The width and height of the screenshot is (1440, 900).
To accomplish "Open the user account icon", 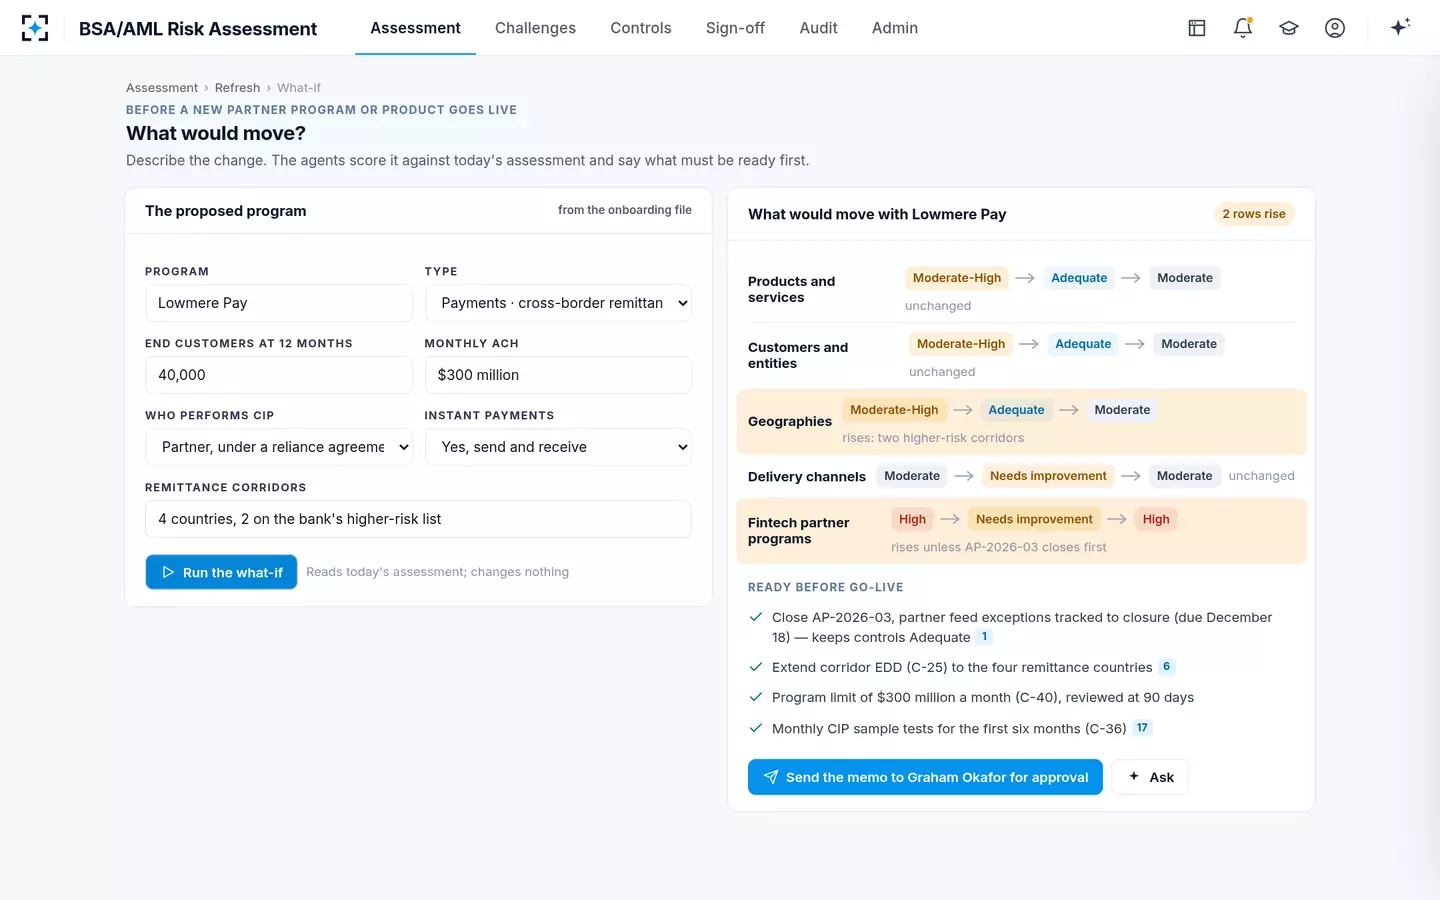I will tap(1335, 28).
